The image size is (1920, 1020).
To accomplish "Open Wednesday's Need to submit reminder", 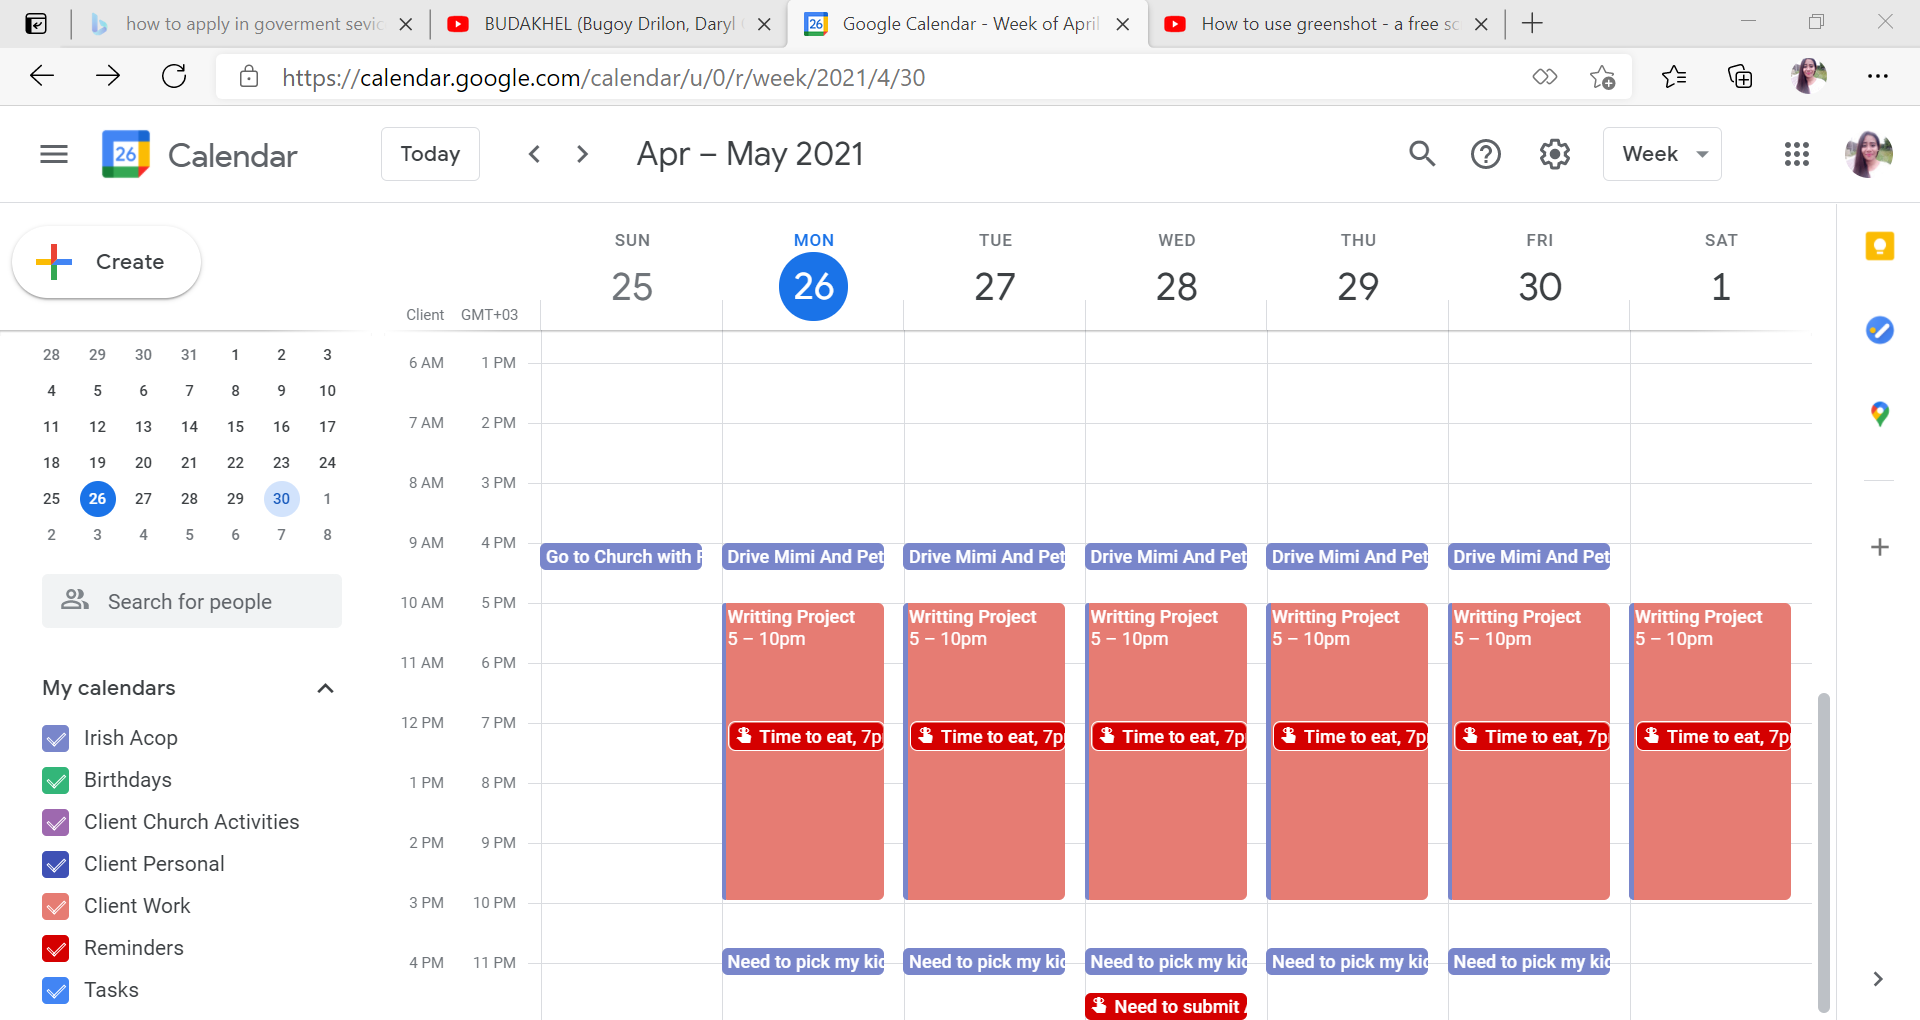I will point(1166,1006).
